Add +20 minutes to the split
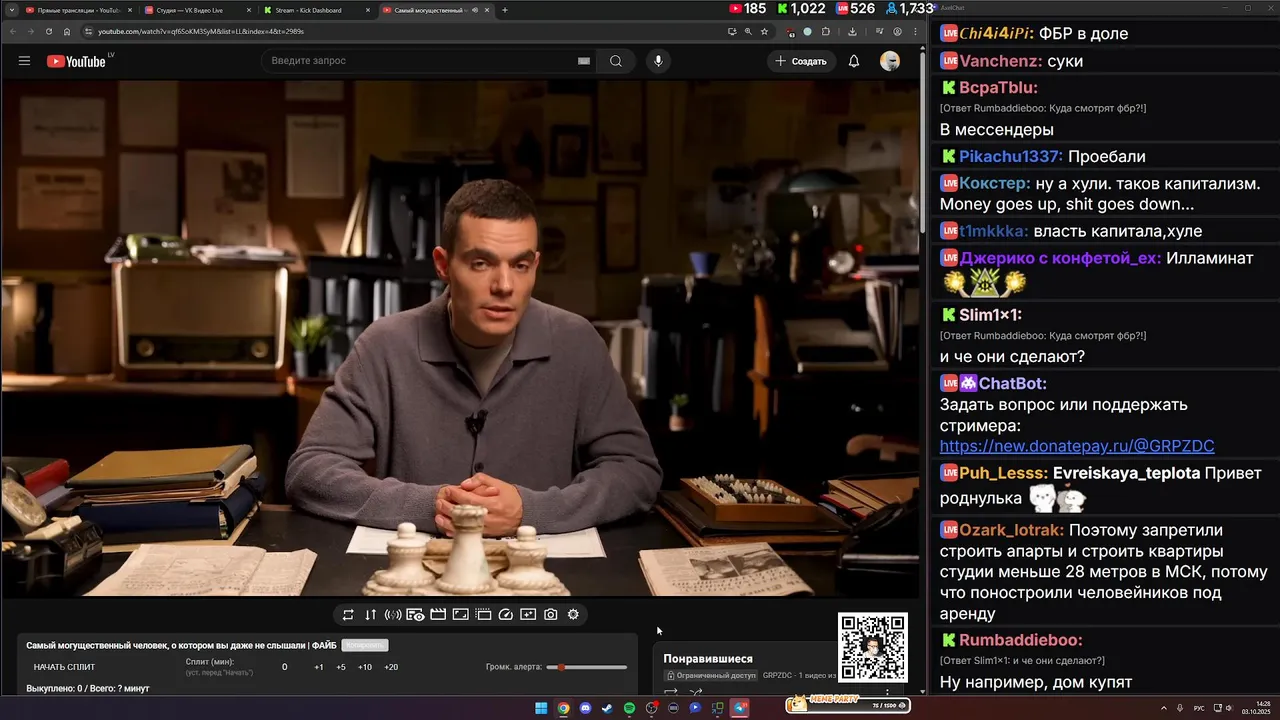The height and width of the screenshot is (720, 1280). pyautogui.click(x=391, y=667)
